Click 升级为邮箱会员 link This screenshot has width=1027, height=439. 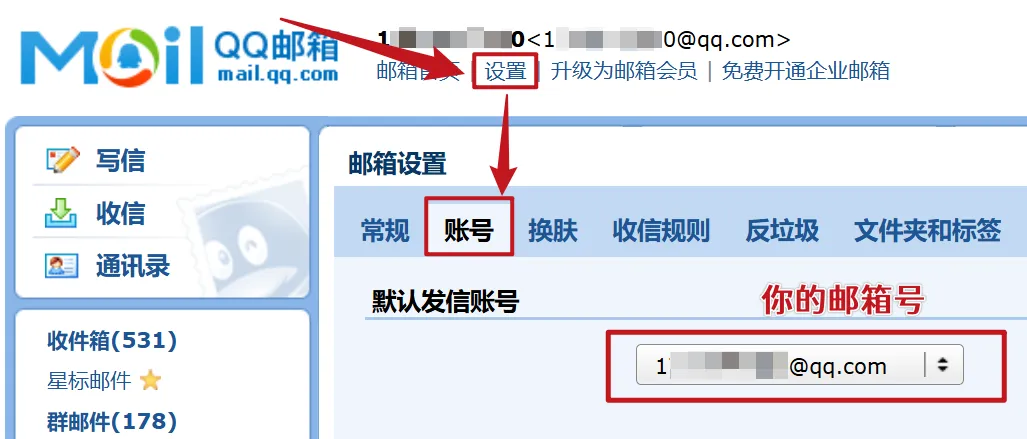click(x=624, y=71)
